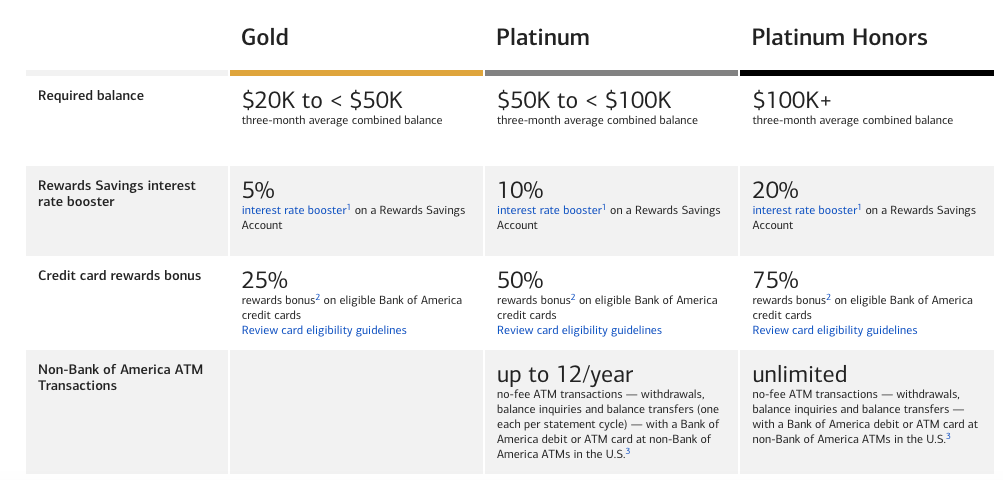Click the gold color bar under Gold
This screenshot has height=480, width=1003.
click(x=356, y=72)
